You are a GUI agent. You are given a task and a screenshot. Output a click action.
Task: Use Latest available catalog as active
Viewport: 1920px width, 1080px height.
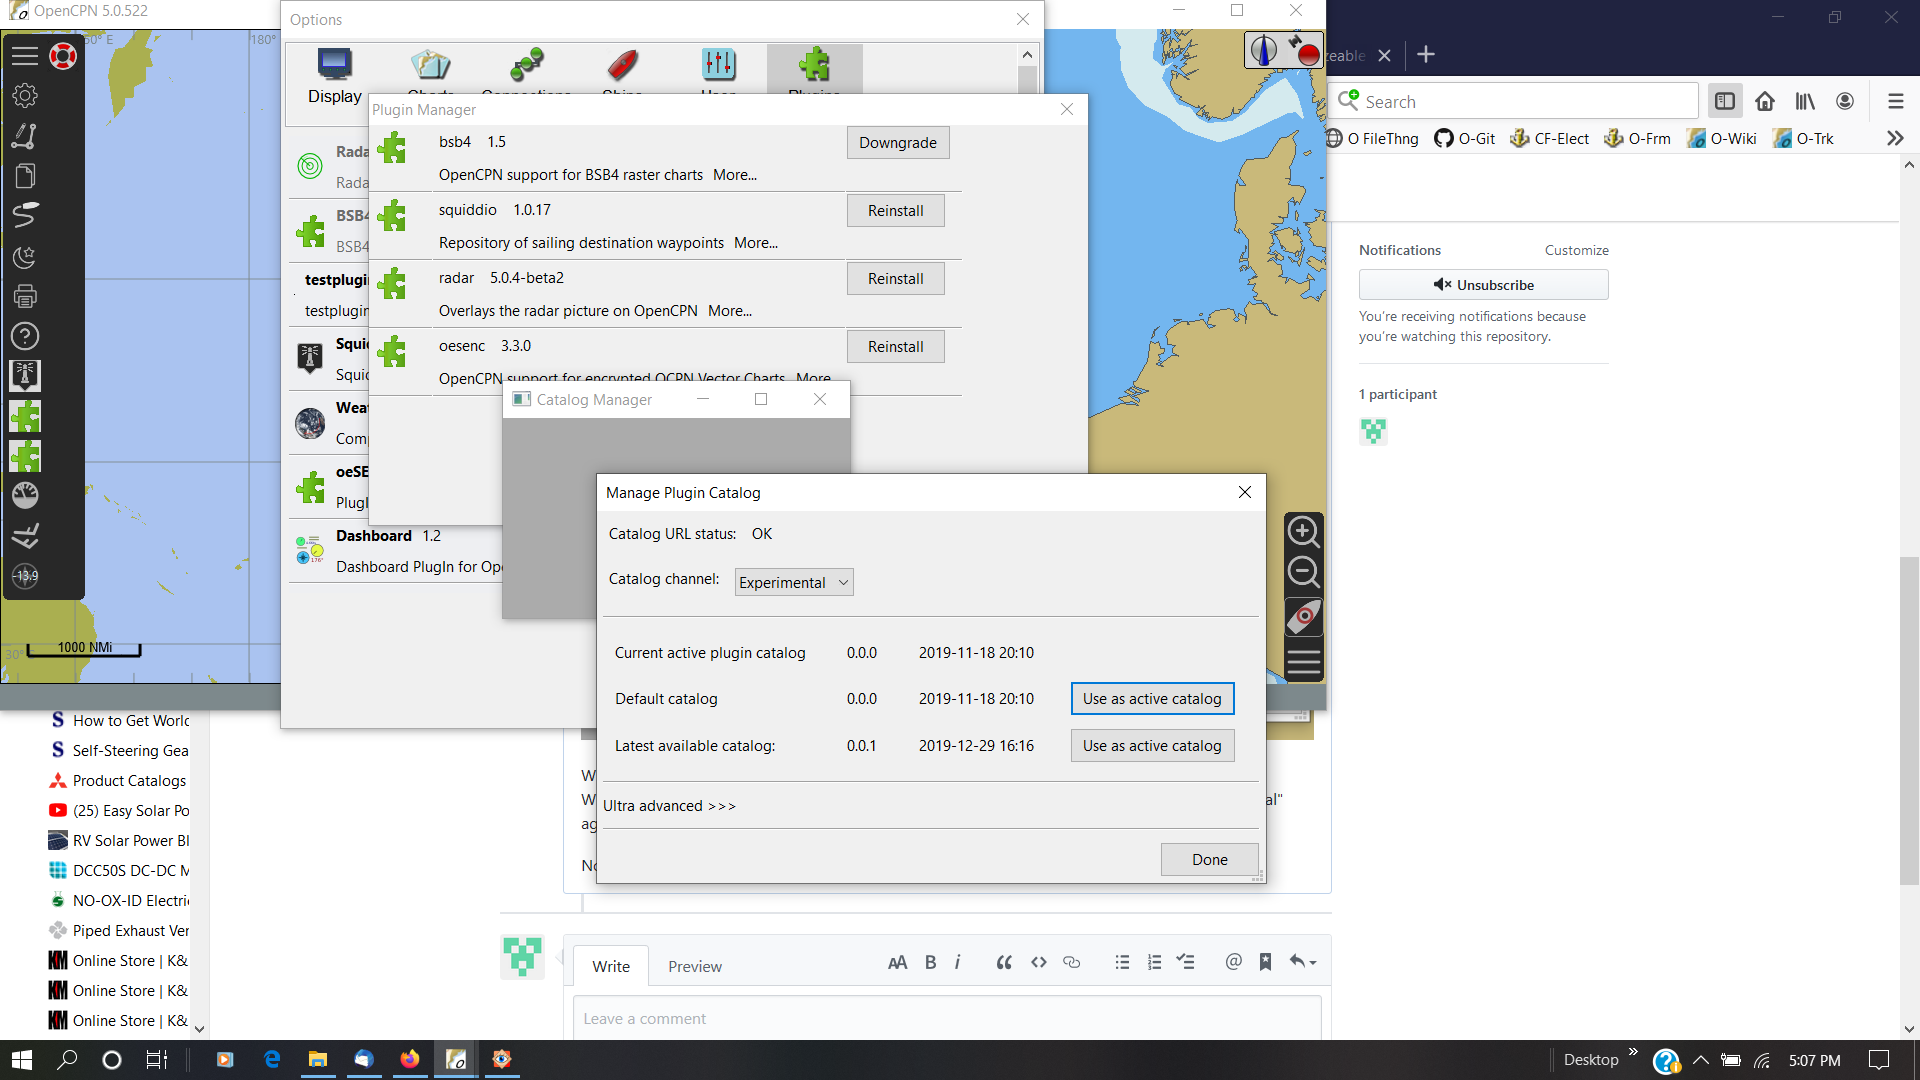pyautogui.click(x=1152, y=746)
